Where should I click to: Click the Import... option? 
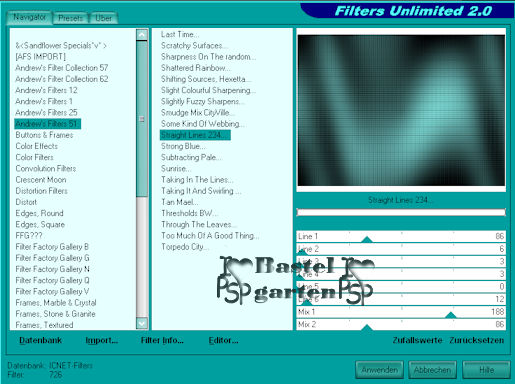[102, 340]
